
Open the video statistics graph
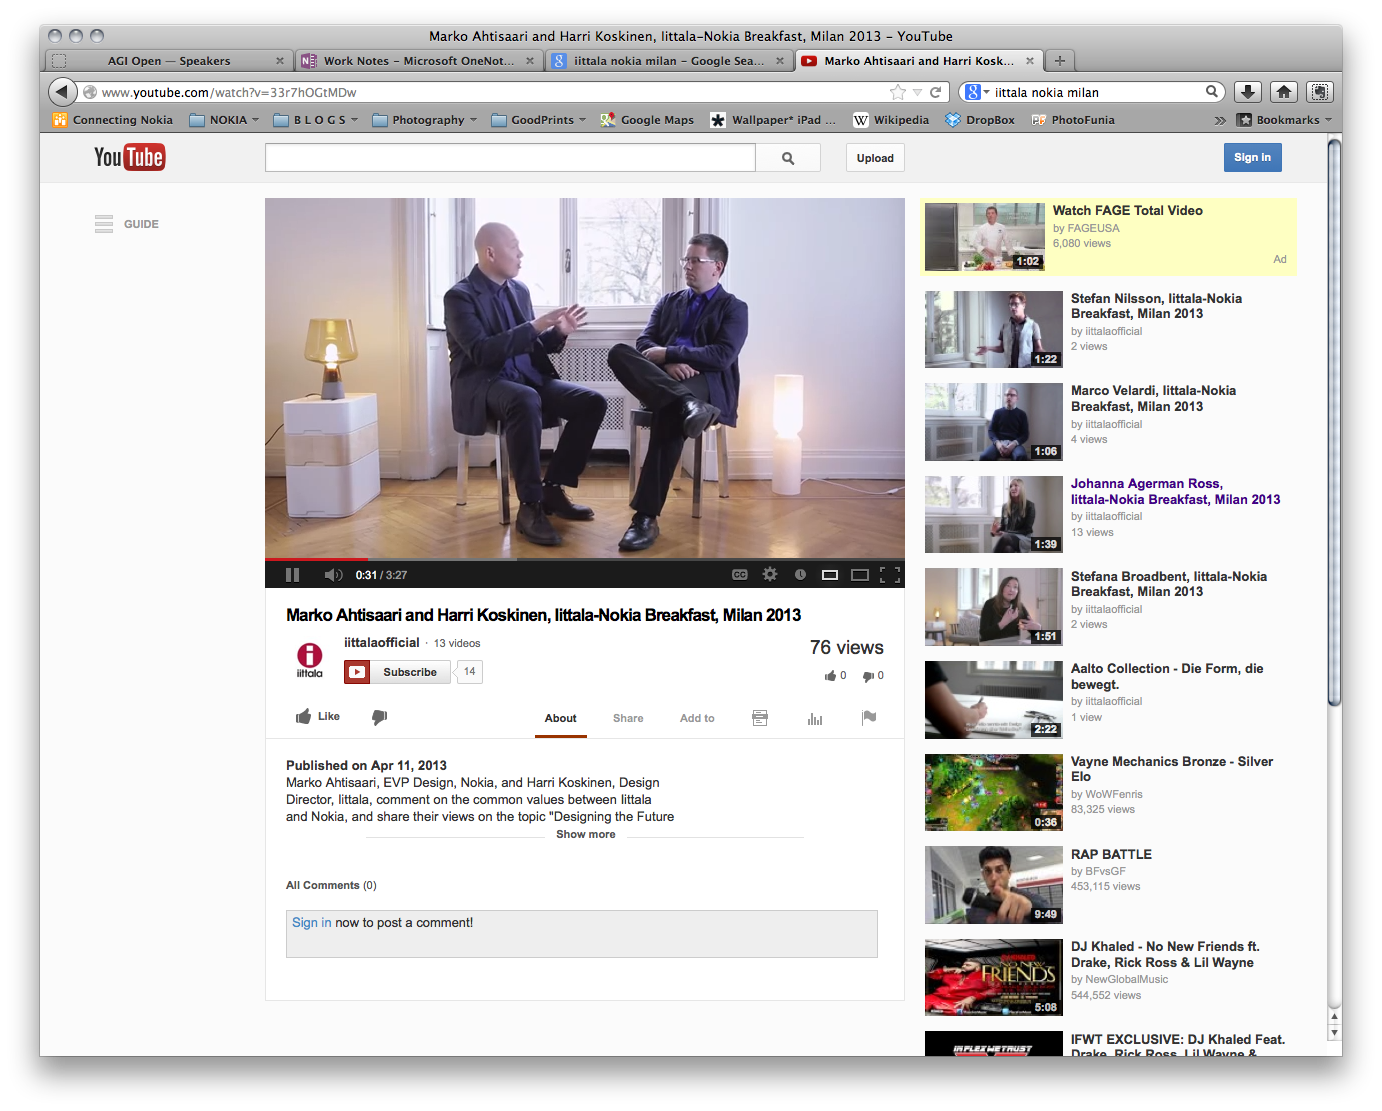814,718
